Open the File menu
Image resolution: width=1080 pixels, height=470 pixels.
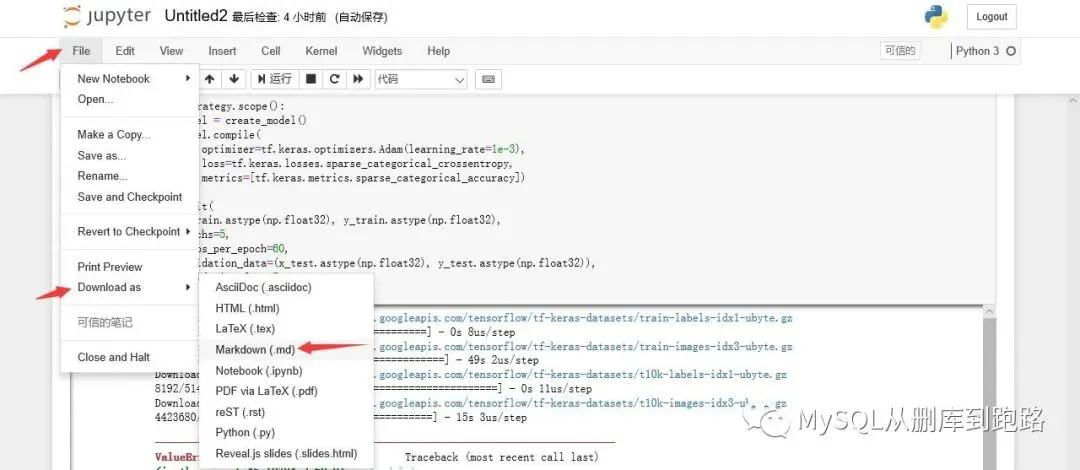(x=81, y=51)
